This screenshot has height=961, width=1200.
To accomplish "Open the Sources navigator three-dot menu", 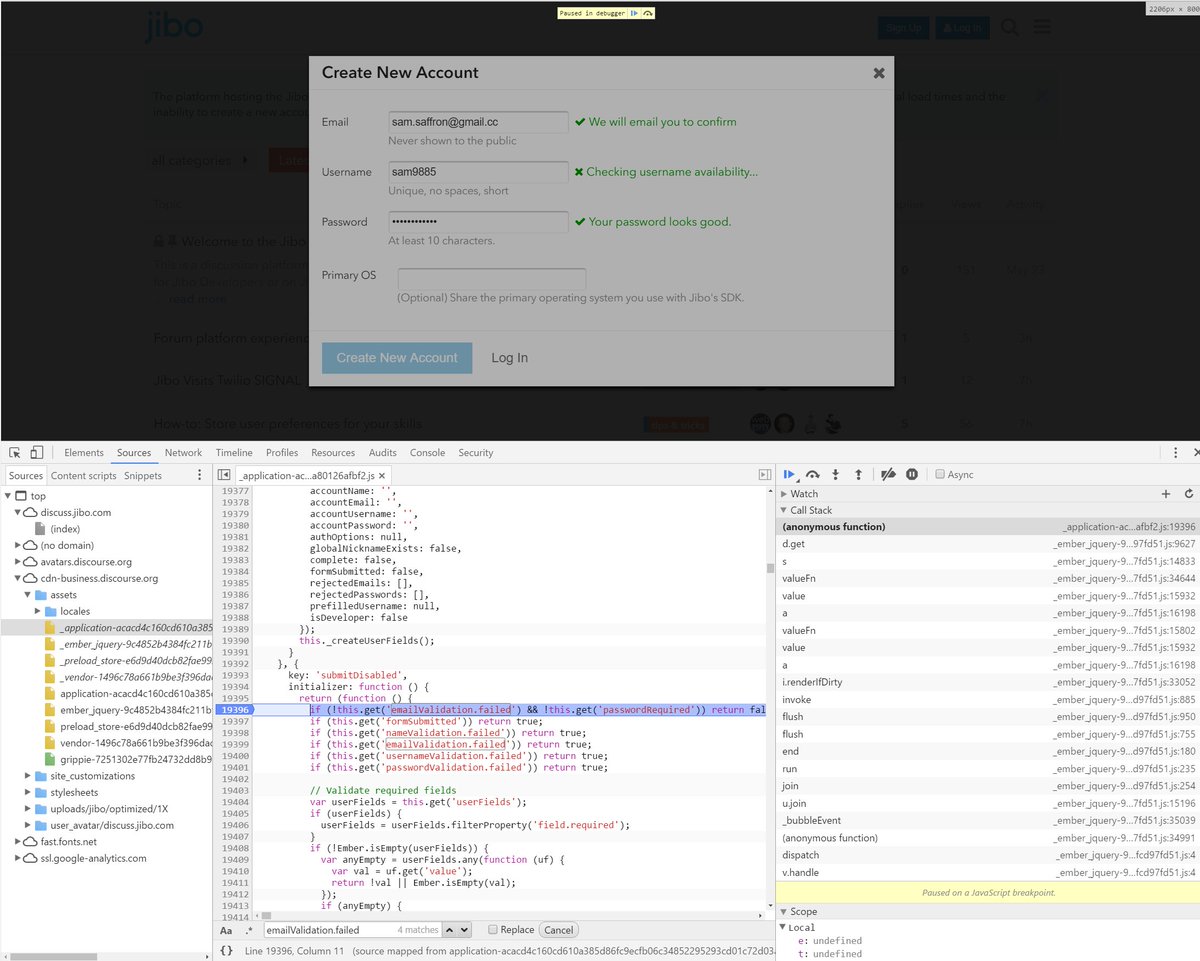I will tap(199, 476).
